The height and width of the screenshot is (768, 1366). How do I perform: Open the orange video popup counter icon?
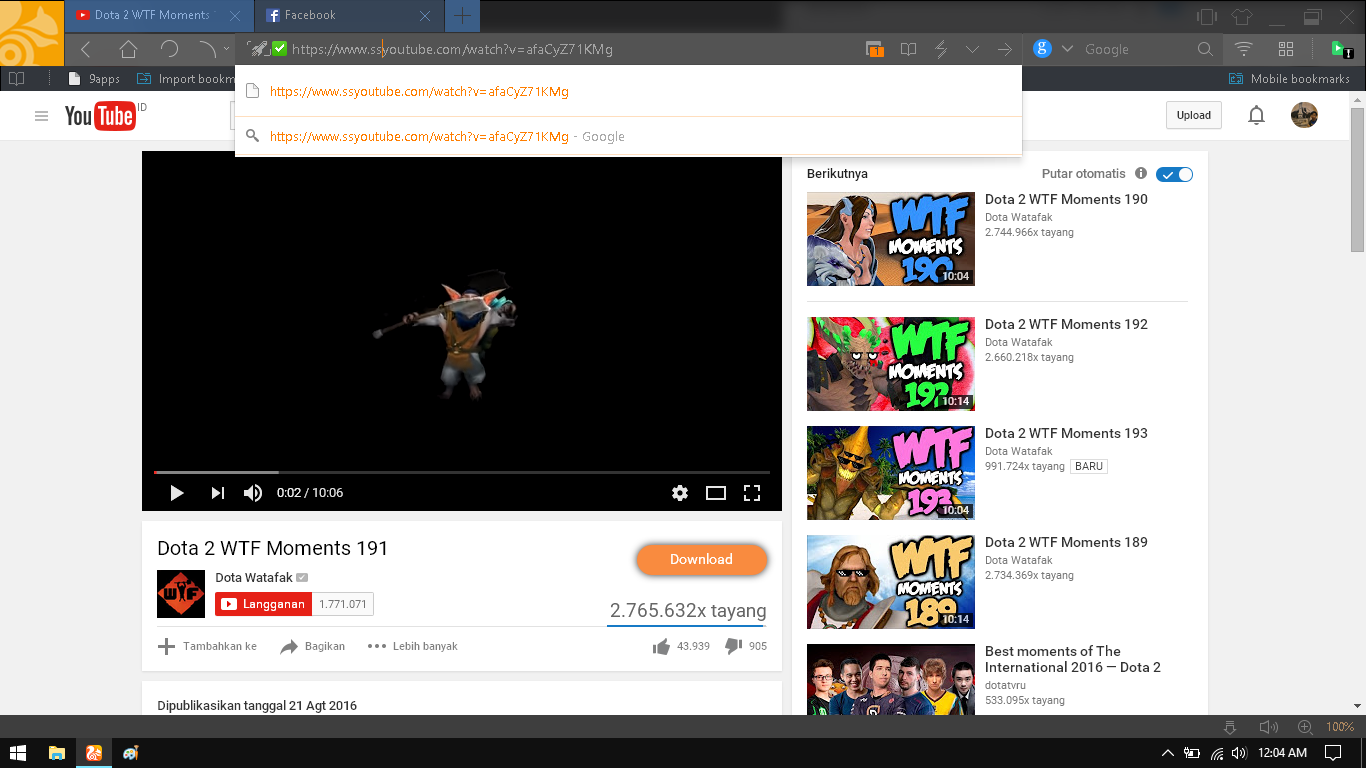click(875, 49)
